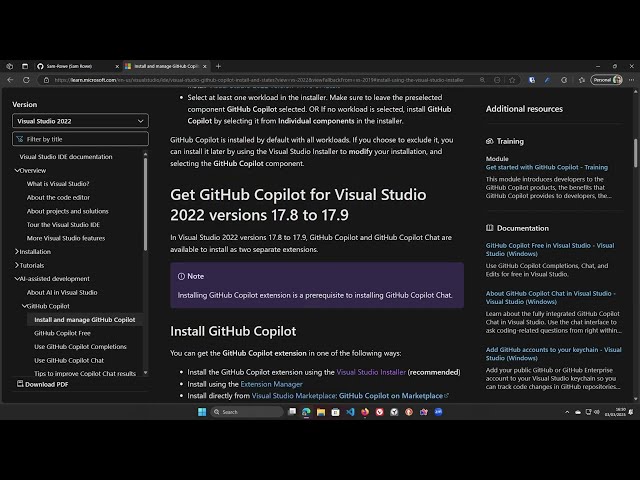The image size is (640, 480).
Task: Open About AI in Visual Studio article
Action: click(x=62, y=292)
